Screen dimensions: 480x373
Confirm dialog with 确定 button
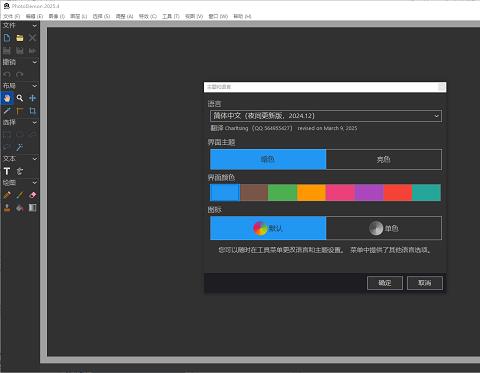[385, 283]
